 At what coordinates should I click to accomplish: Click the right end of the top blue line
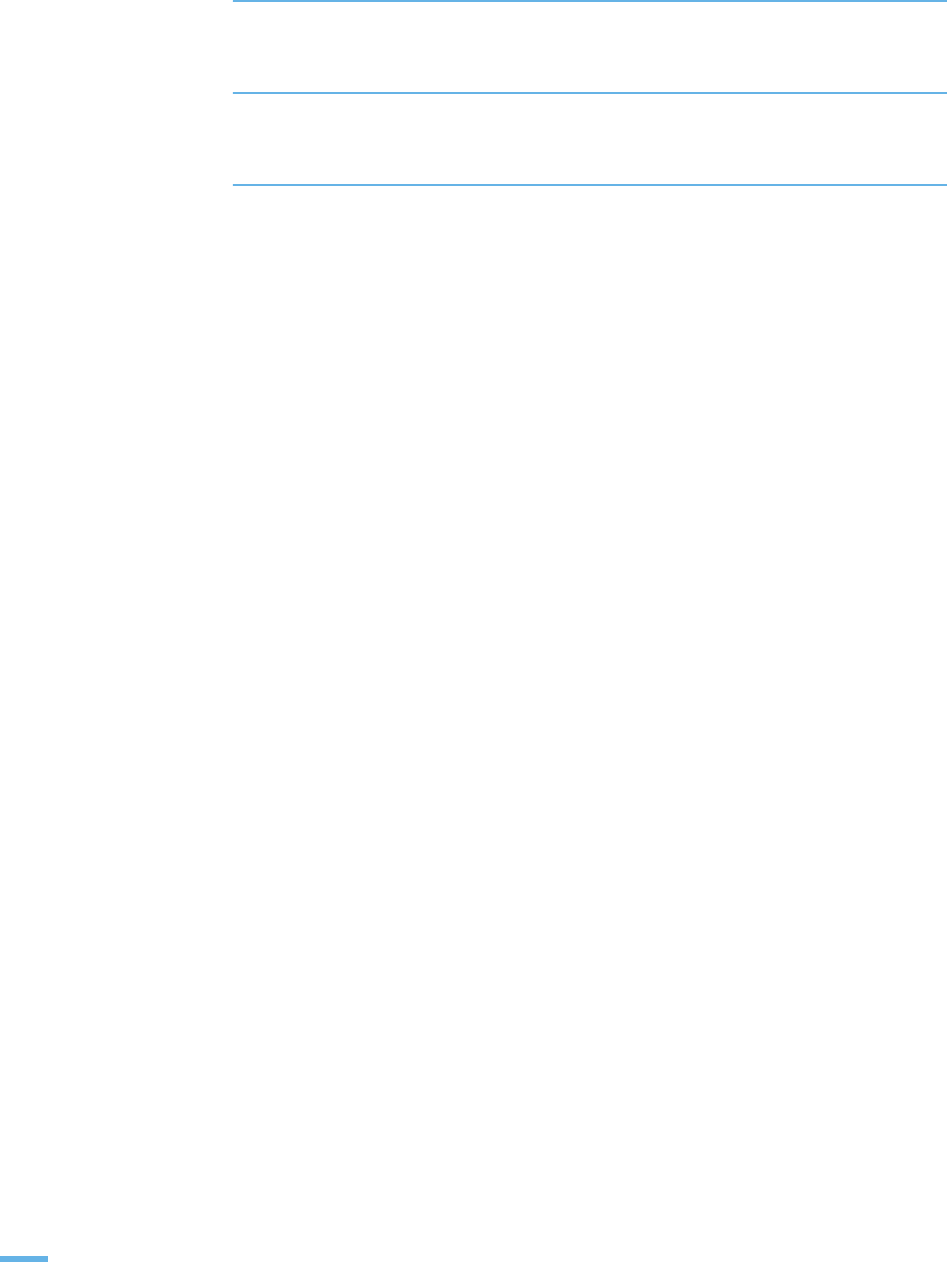[942, 2]
